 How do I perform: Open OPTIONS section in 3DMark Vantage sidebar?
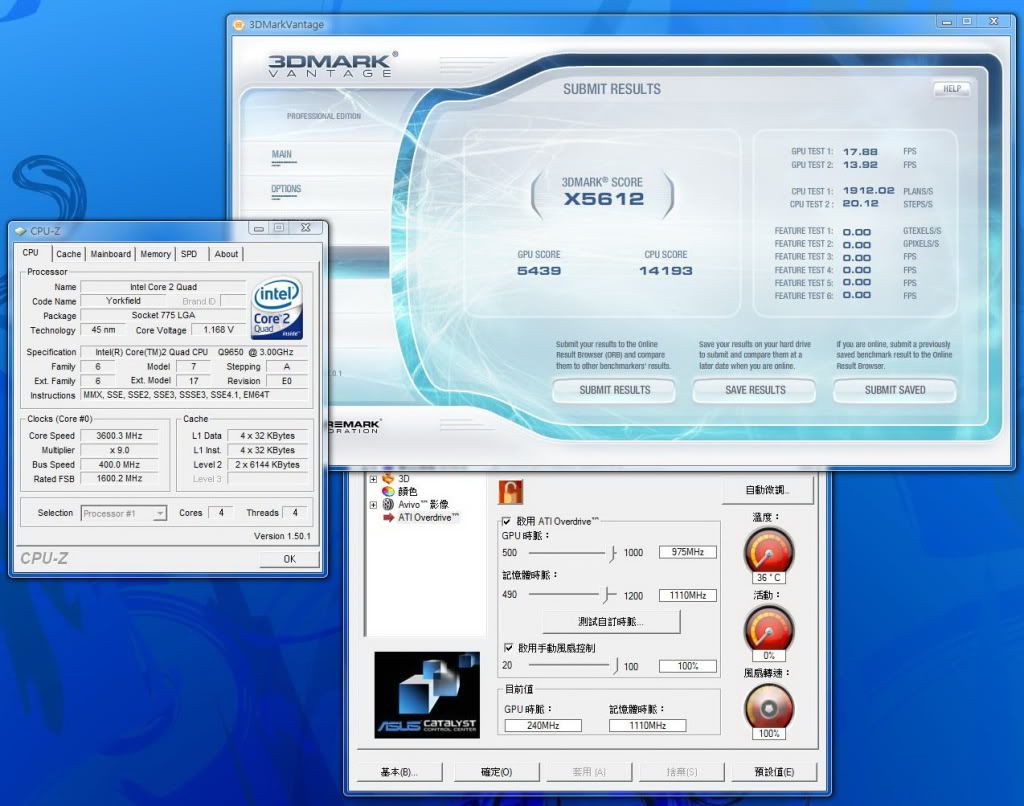point(286,189)
